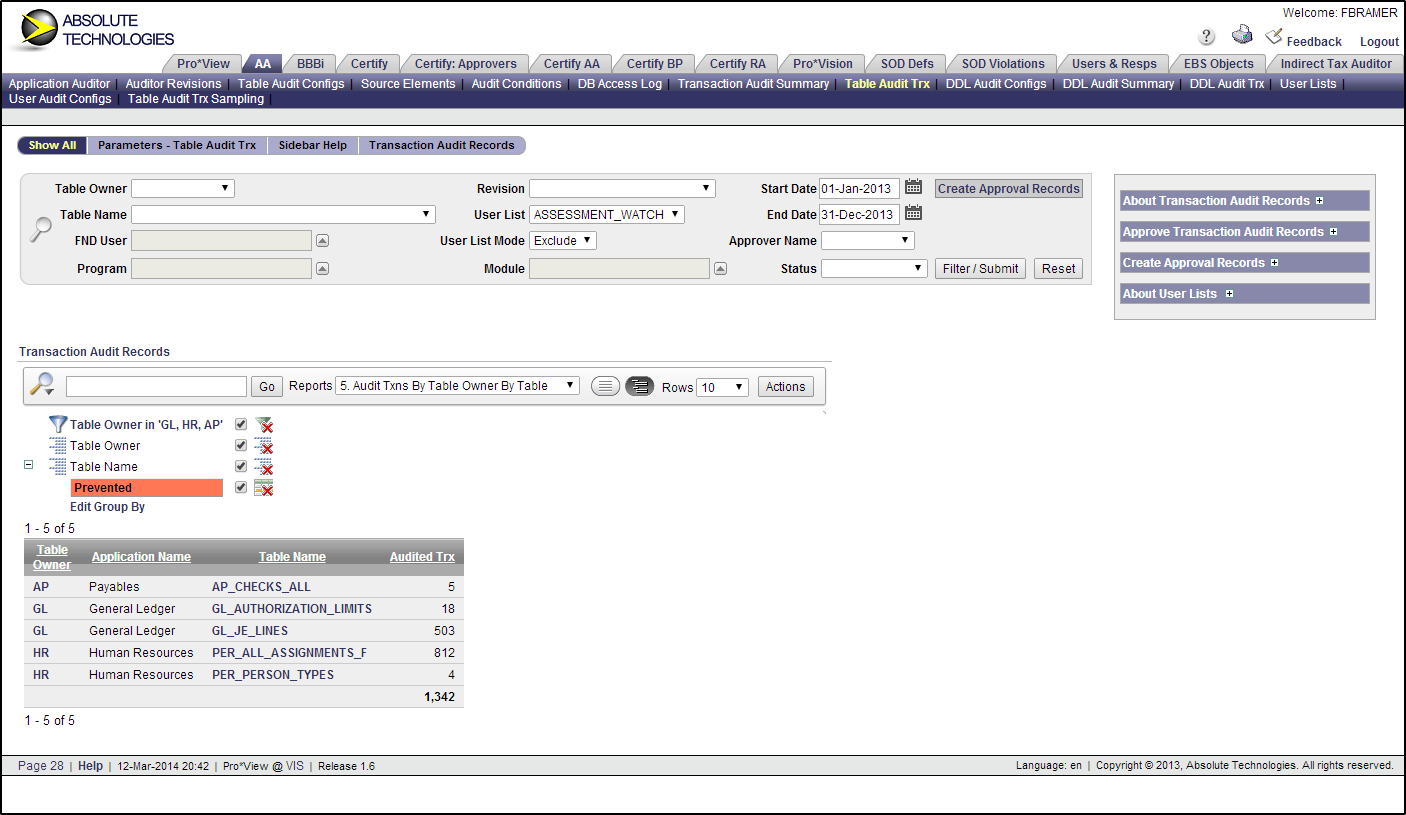Click the printer icon in header
Screen dimensions: 1406x815
click(1242, 35)
